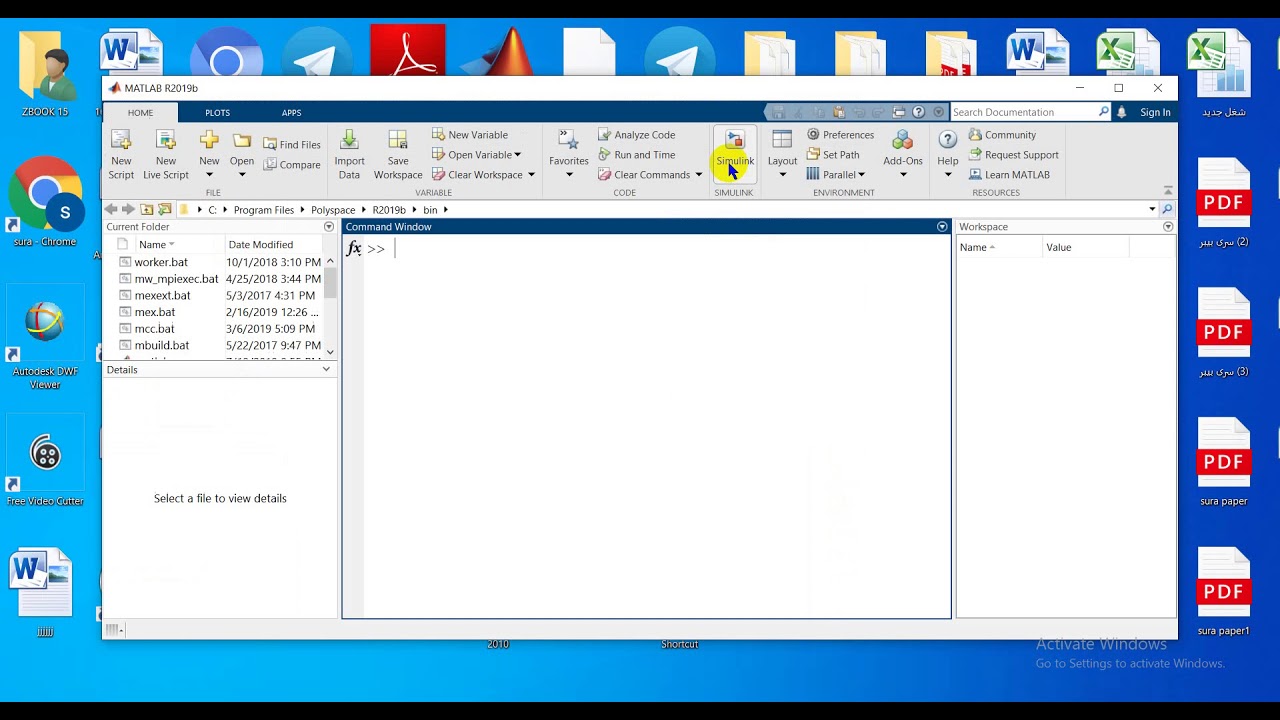
Task: Click Import Data in the toolstrip
Action: [x=349, y=154]
